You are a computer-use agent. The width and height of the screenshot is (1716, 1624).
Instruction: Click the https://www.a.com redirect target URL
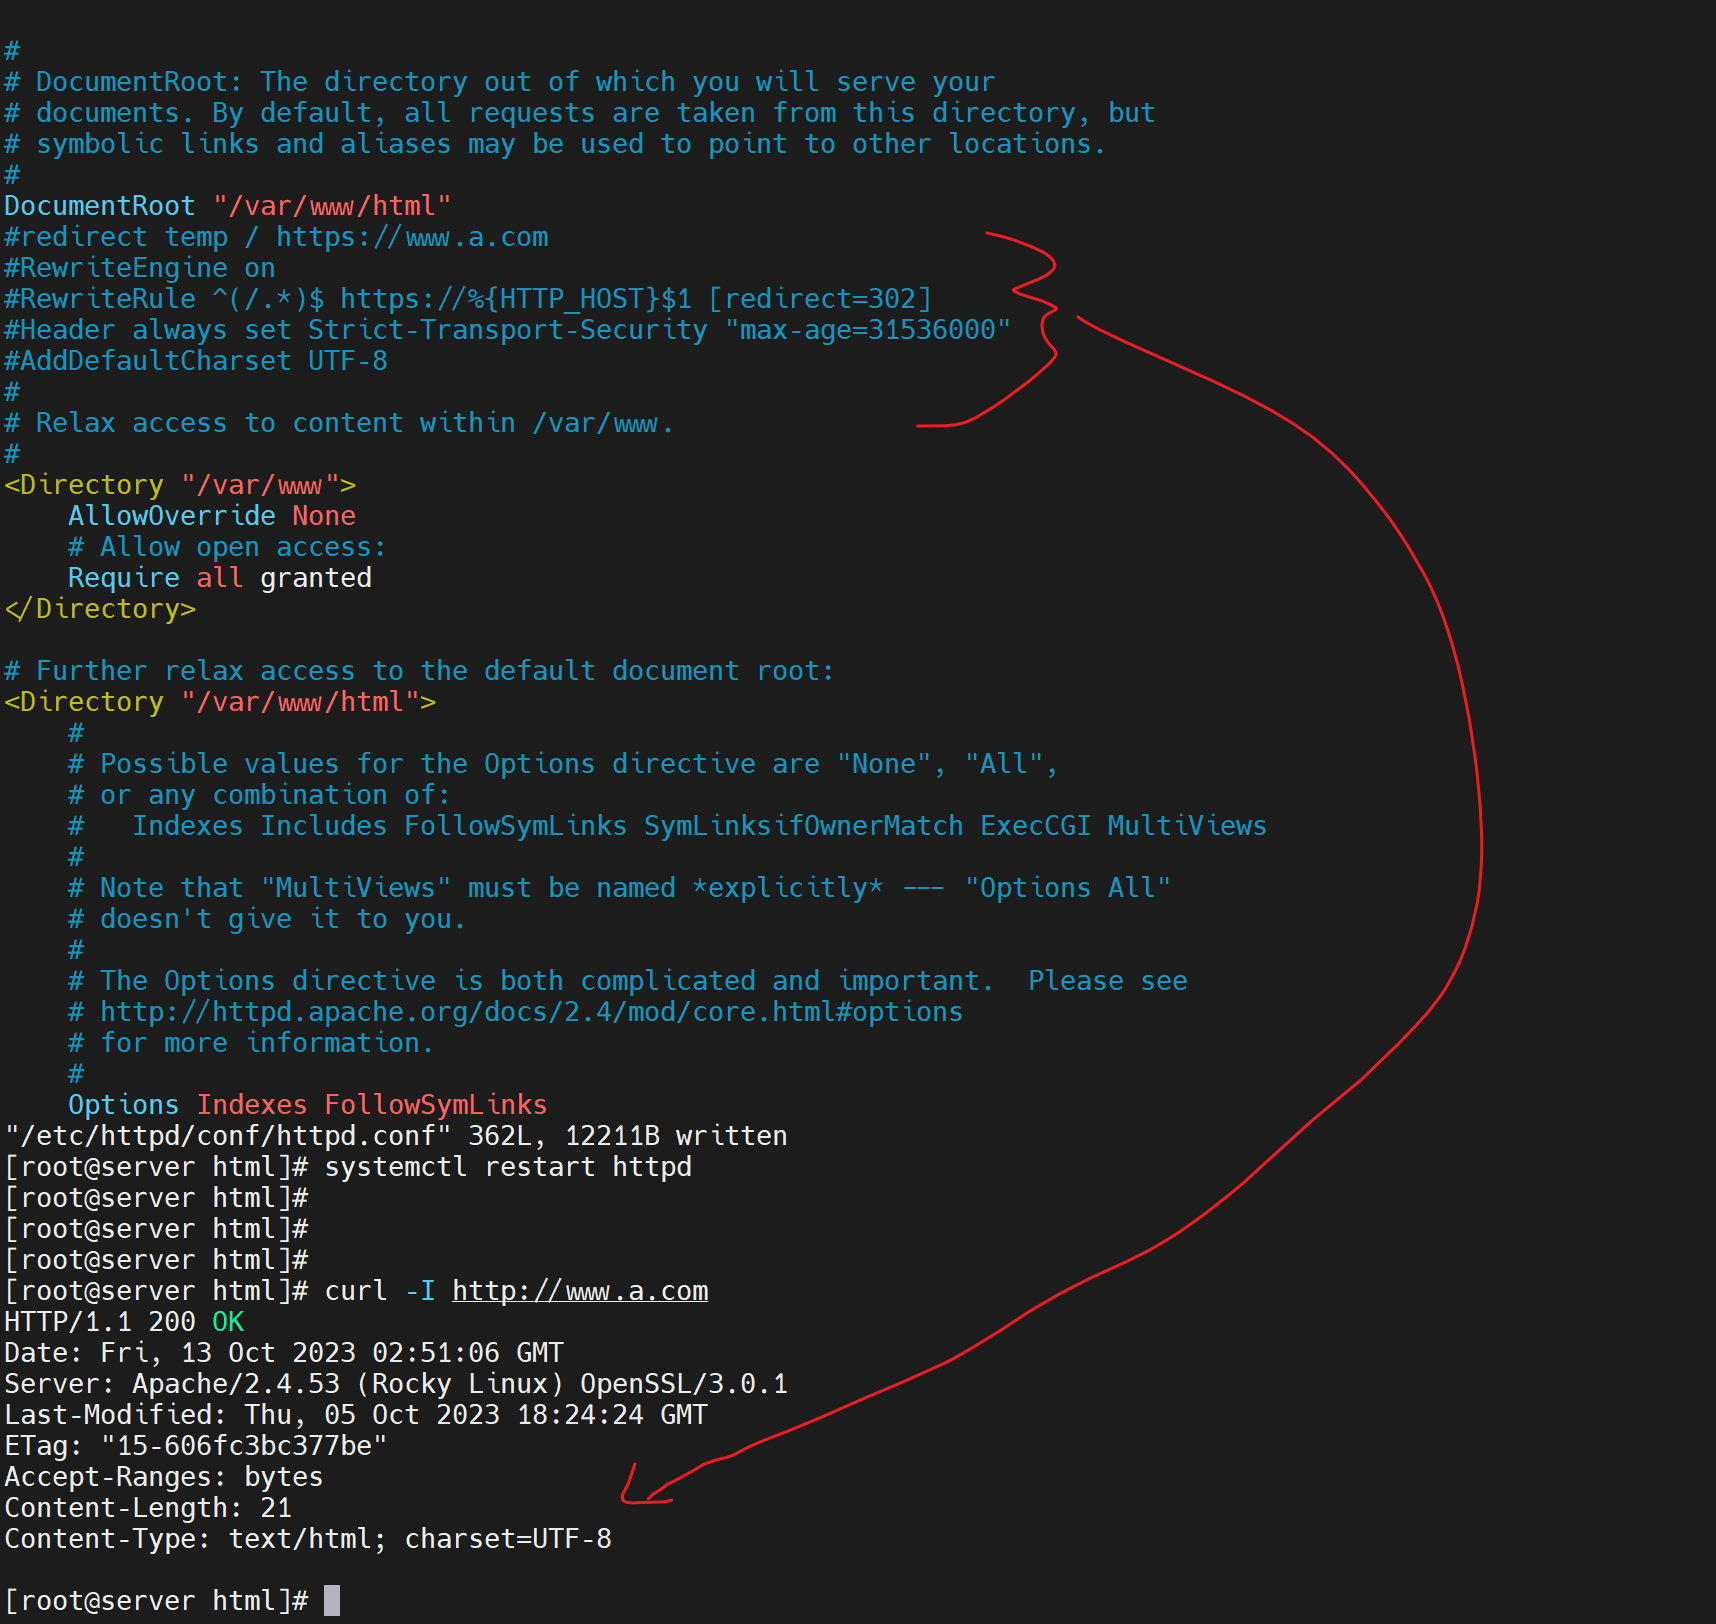pos(412,237)
